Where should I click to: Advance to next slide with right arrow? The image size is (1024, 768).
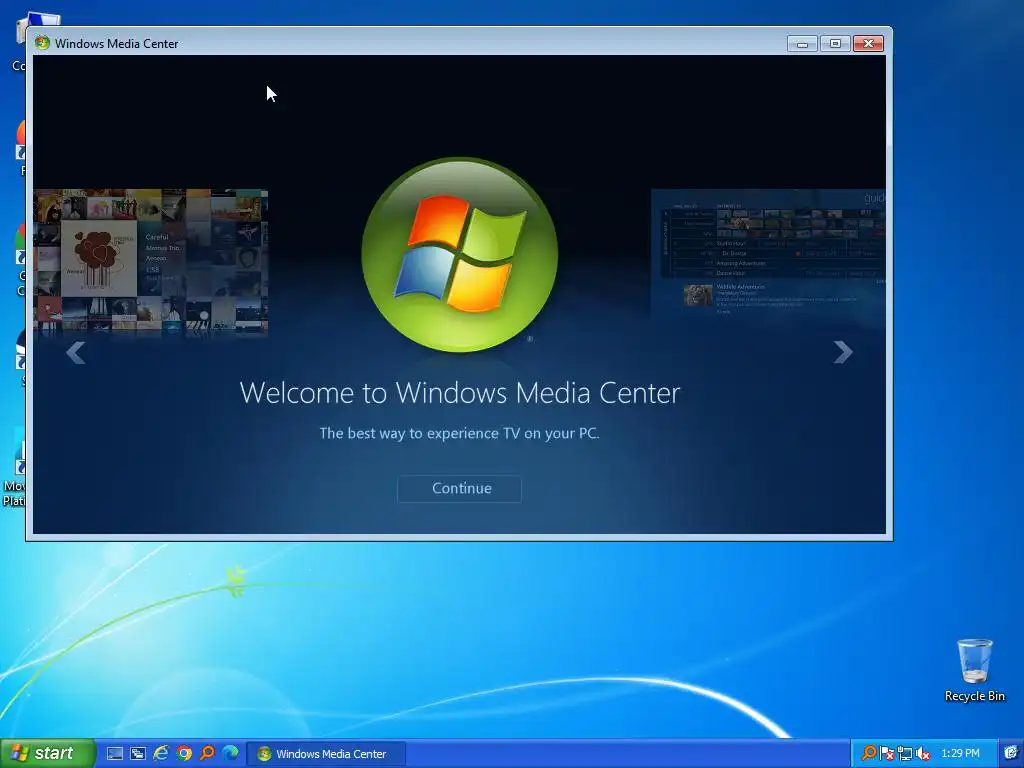[843, 352]
